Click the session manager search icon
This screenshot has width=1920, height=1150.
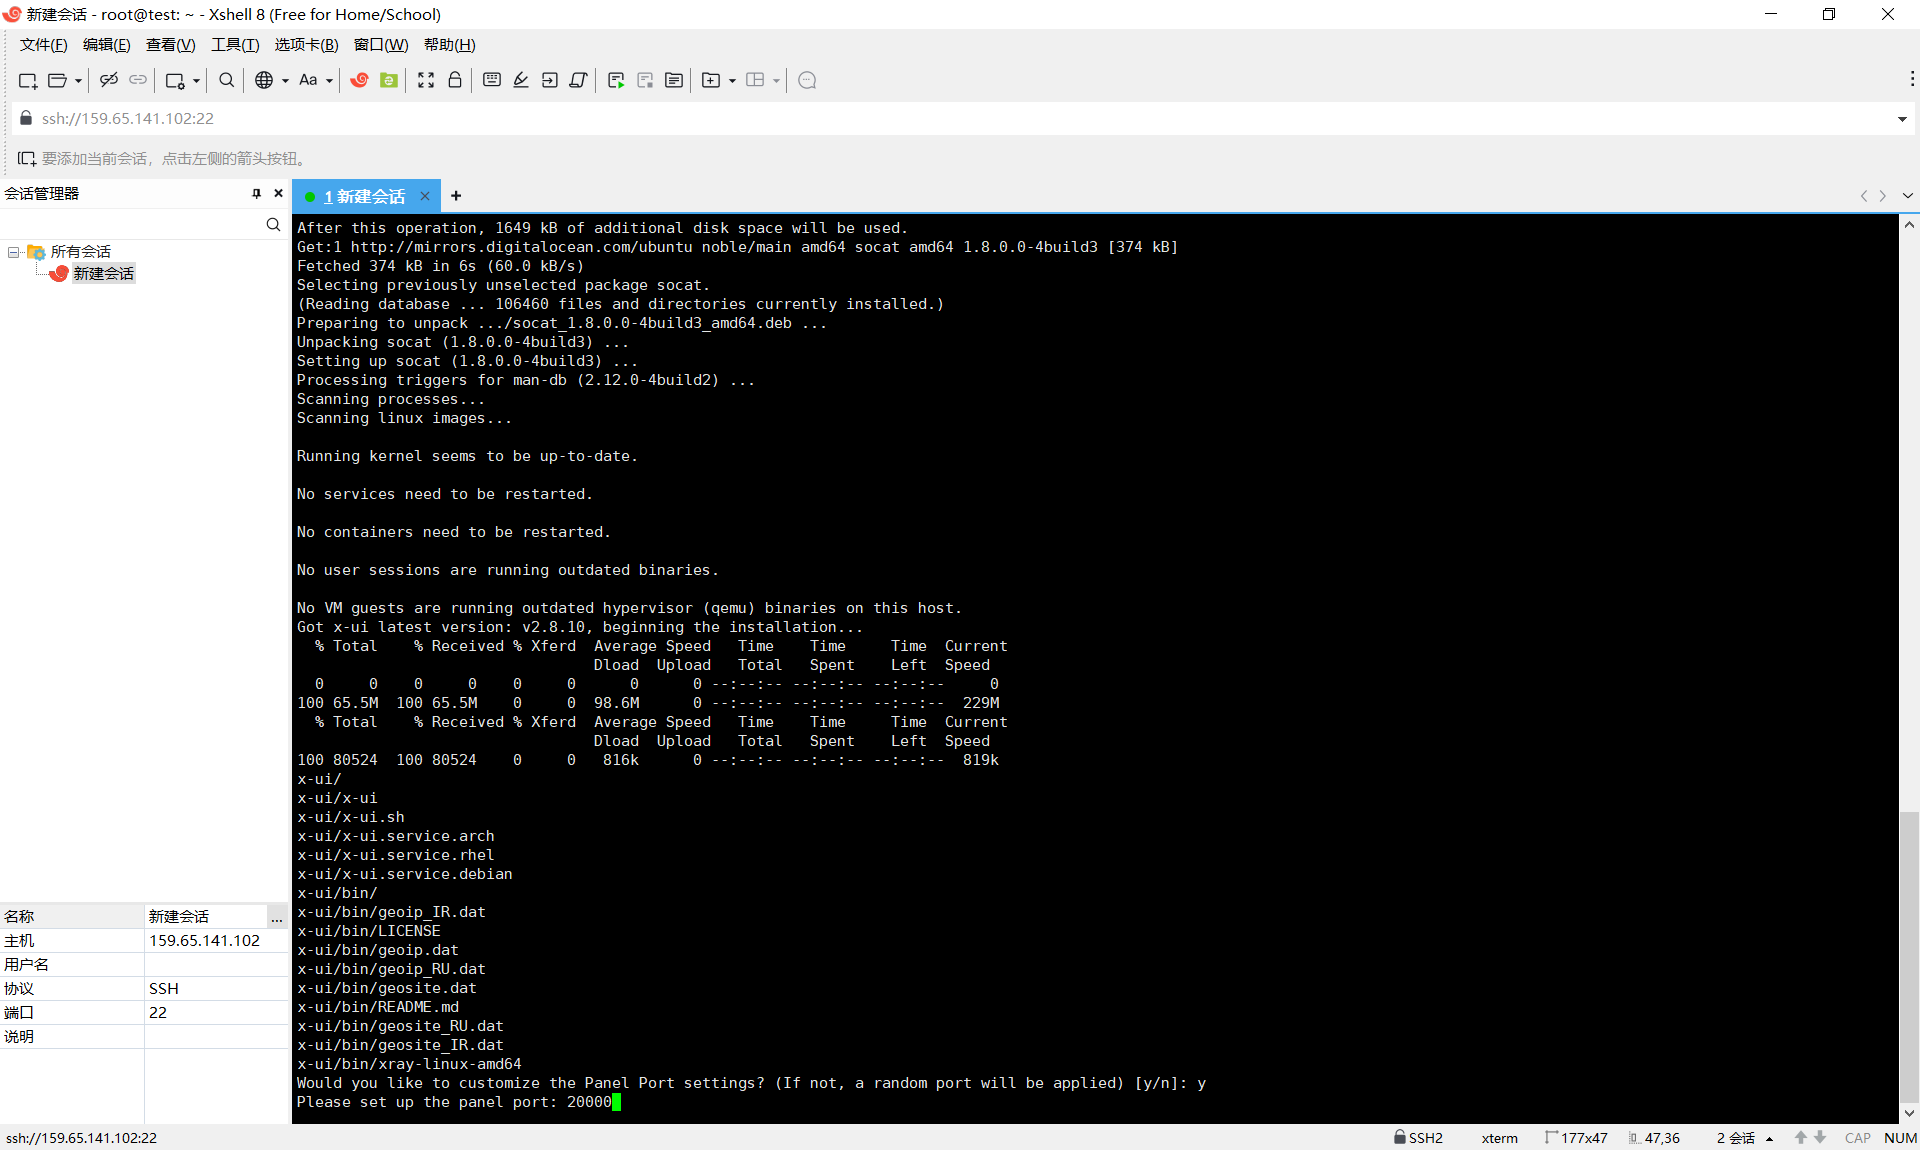coord(273,225)
